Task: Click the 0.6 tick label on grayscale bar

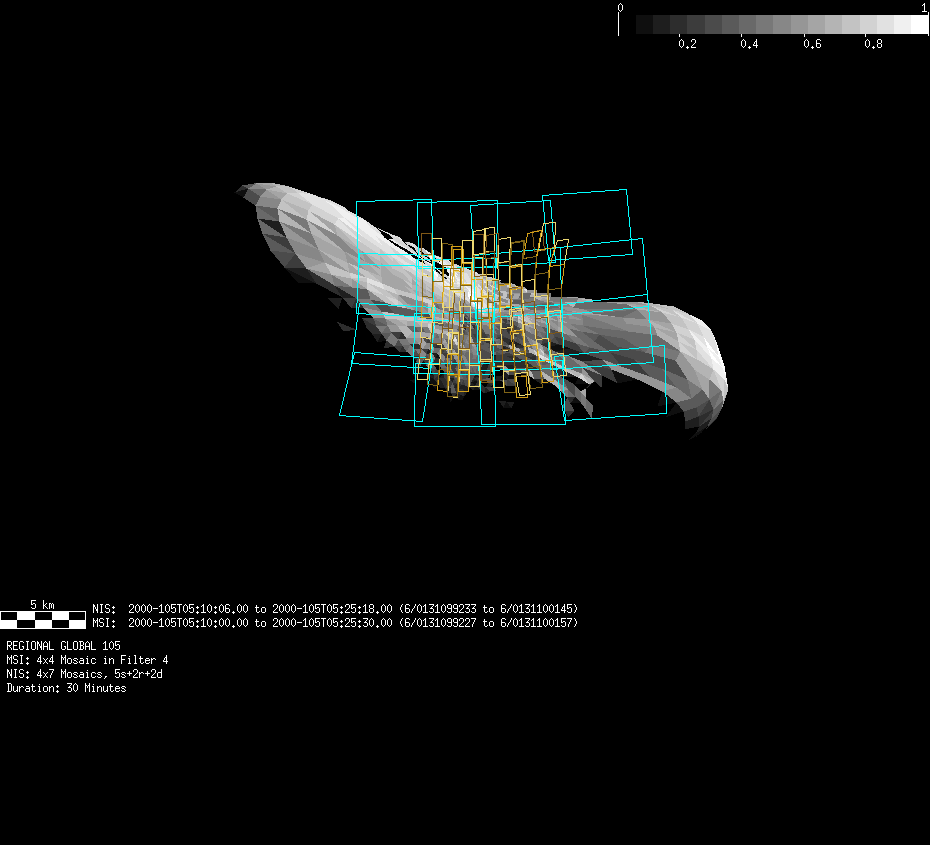Action: click(811, 45)
